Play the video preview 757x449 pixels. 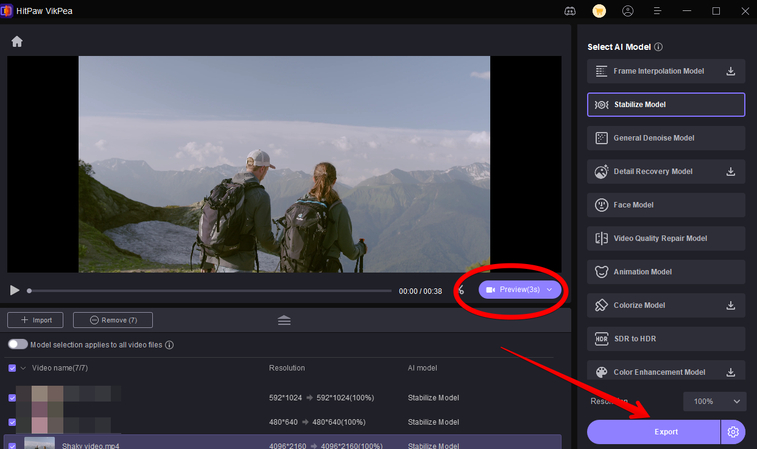click(x=14, y=290)
